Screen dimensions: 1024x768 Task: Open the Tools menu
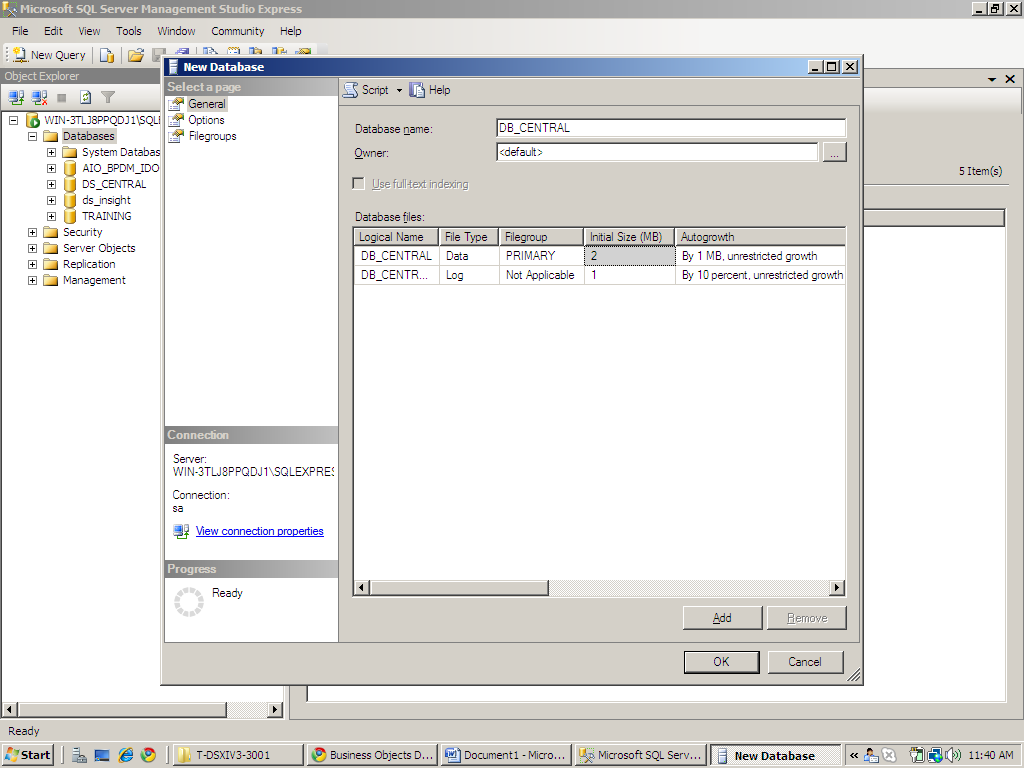129,31
